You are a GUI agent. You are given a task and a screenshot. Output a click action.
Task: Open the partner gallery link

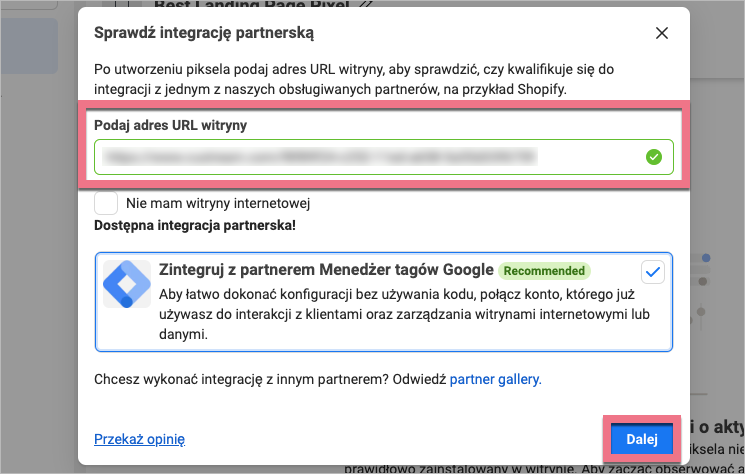tap(495, 379)
